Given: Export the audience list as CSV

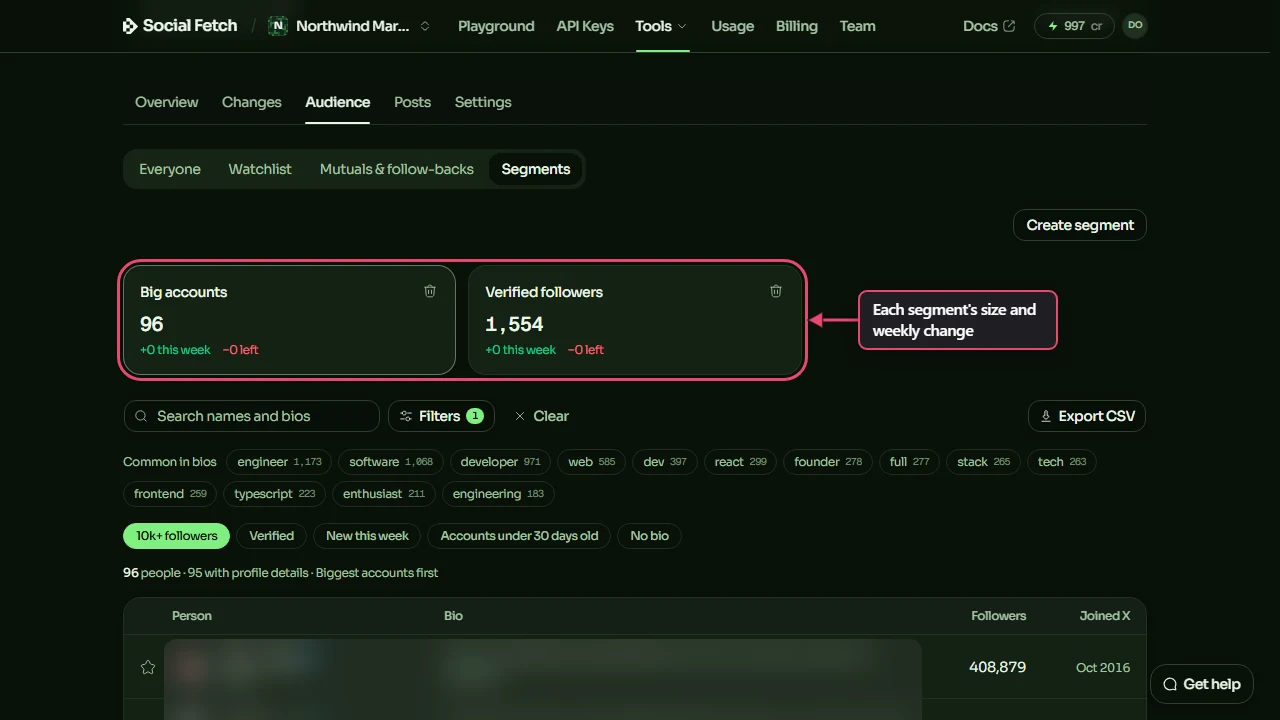Looking at the screenshot, I should click(1087, 416).
